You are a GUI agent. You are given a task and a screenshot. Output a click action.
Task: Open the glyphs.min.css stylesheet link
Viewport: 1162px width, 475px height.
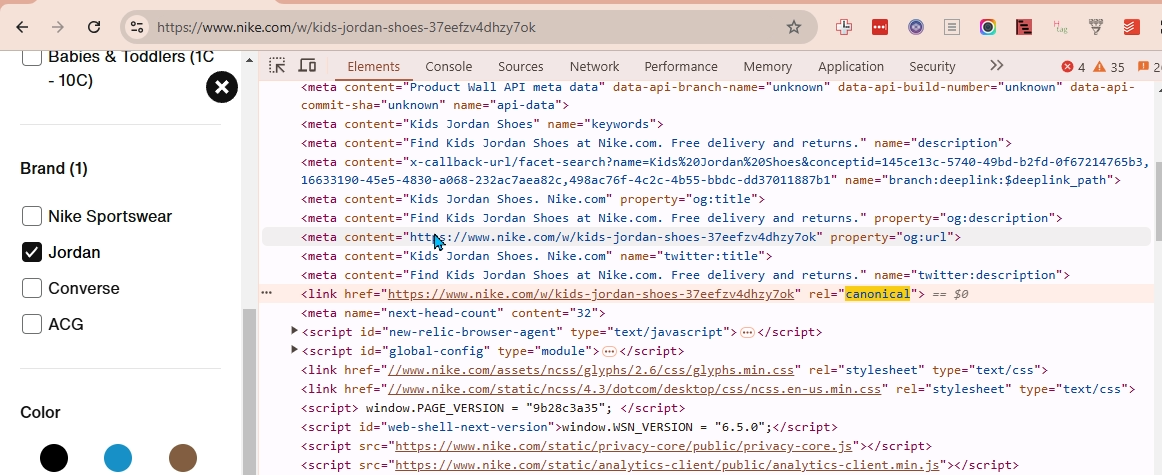click(591, 370)
